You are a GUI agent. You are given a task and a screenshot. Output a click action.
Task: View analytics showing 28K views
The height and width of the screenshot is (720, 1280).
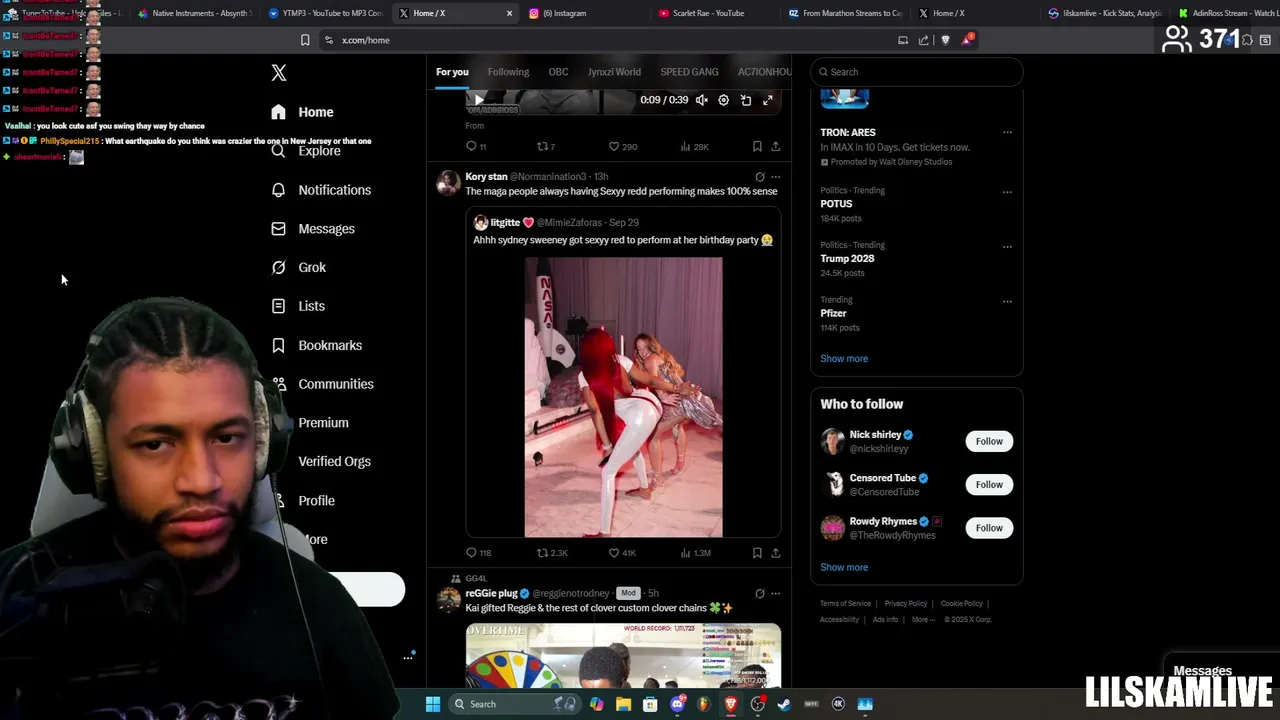[x=694, y=146]
